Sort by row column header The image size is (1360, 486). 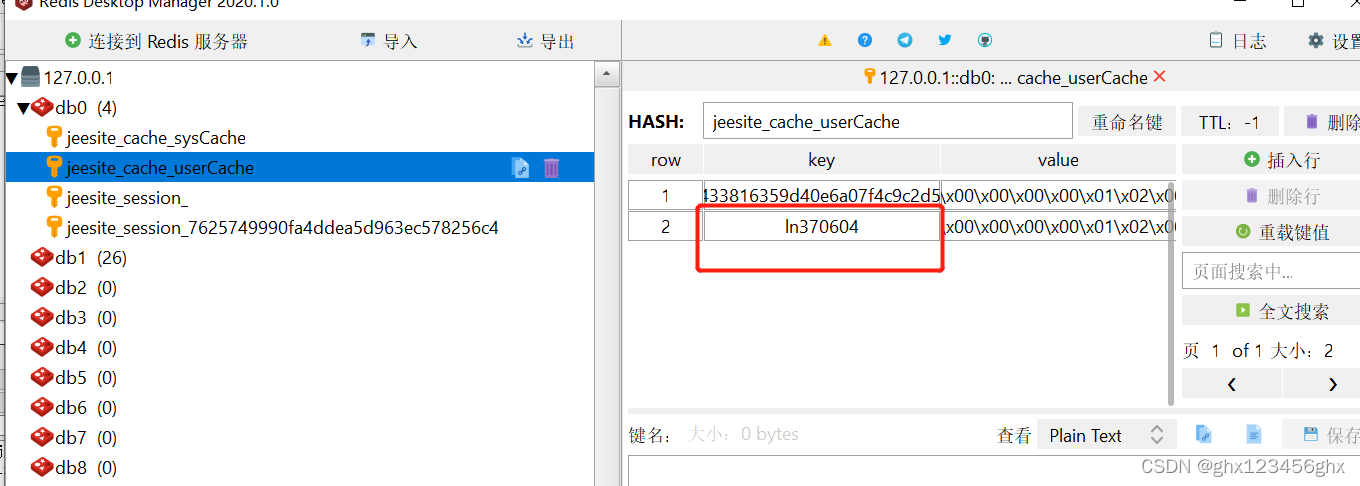[x=666, y=160]
